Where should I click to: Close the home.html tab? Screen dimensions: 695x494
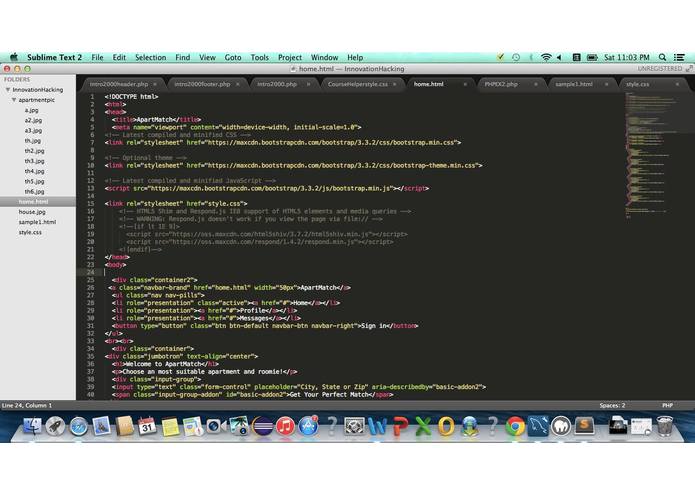tap(465, 84)
